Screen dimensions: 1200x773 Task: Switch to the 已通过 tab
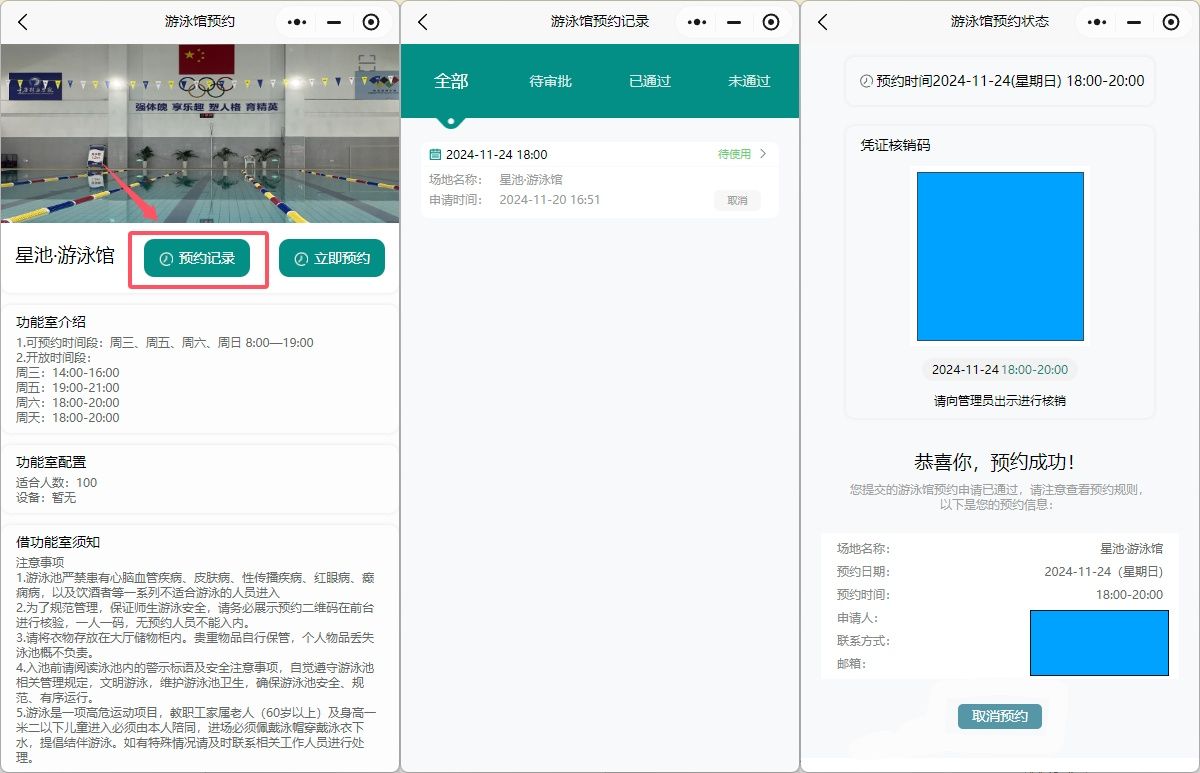[x=650, y=81]
